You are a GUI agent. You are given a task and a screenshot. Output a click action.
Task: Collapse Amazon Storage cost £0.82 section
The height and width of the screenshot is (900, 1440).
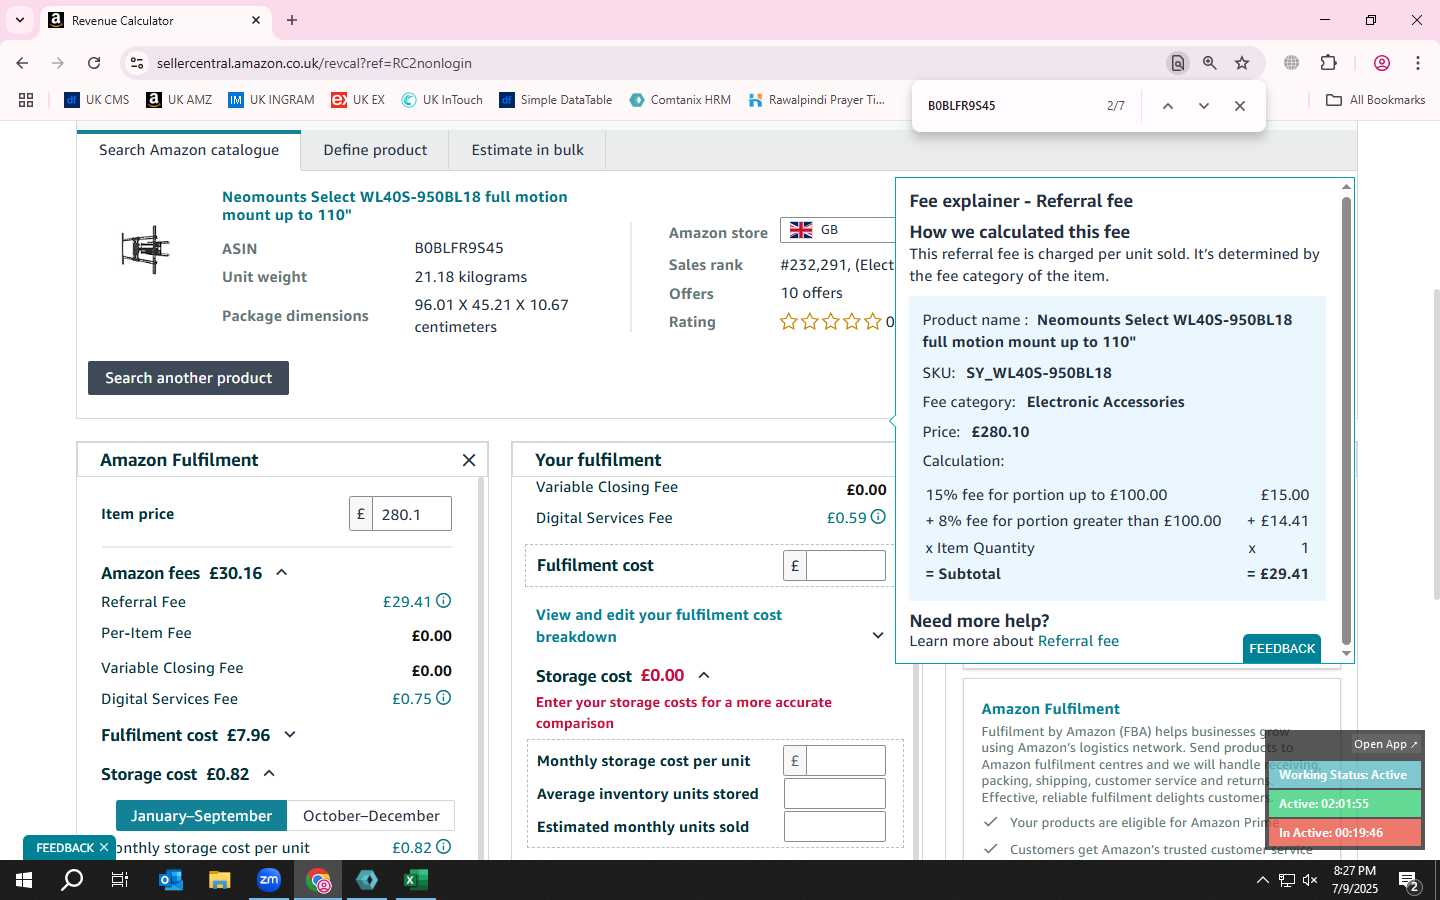269,774
